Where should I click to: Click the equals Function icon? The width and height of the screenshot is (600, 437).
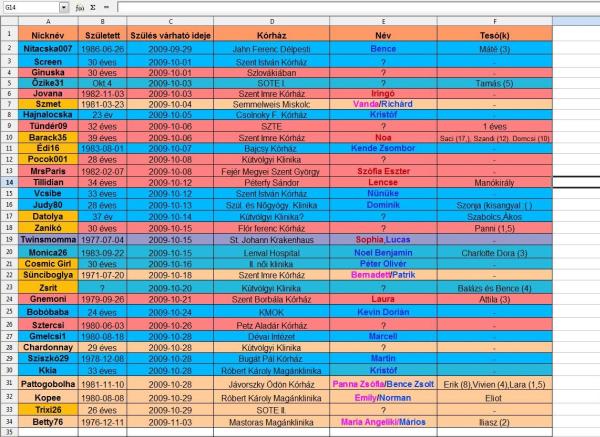tap(106, 7)
